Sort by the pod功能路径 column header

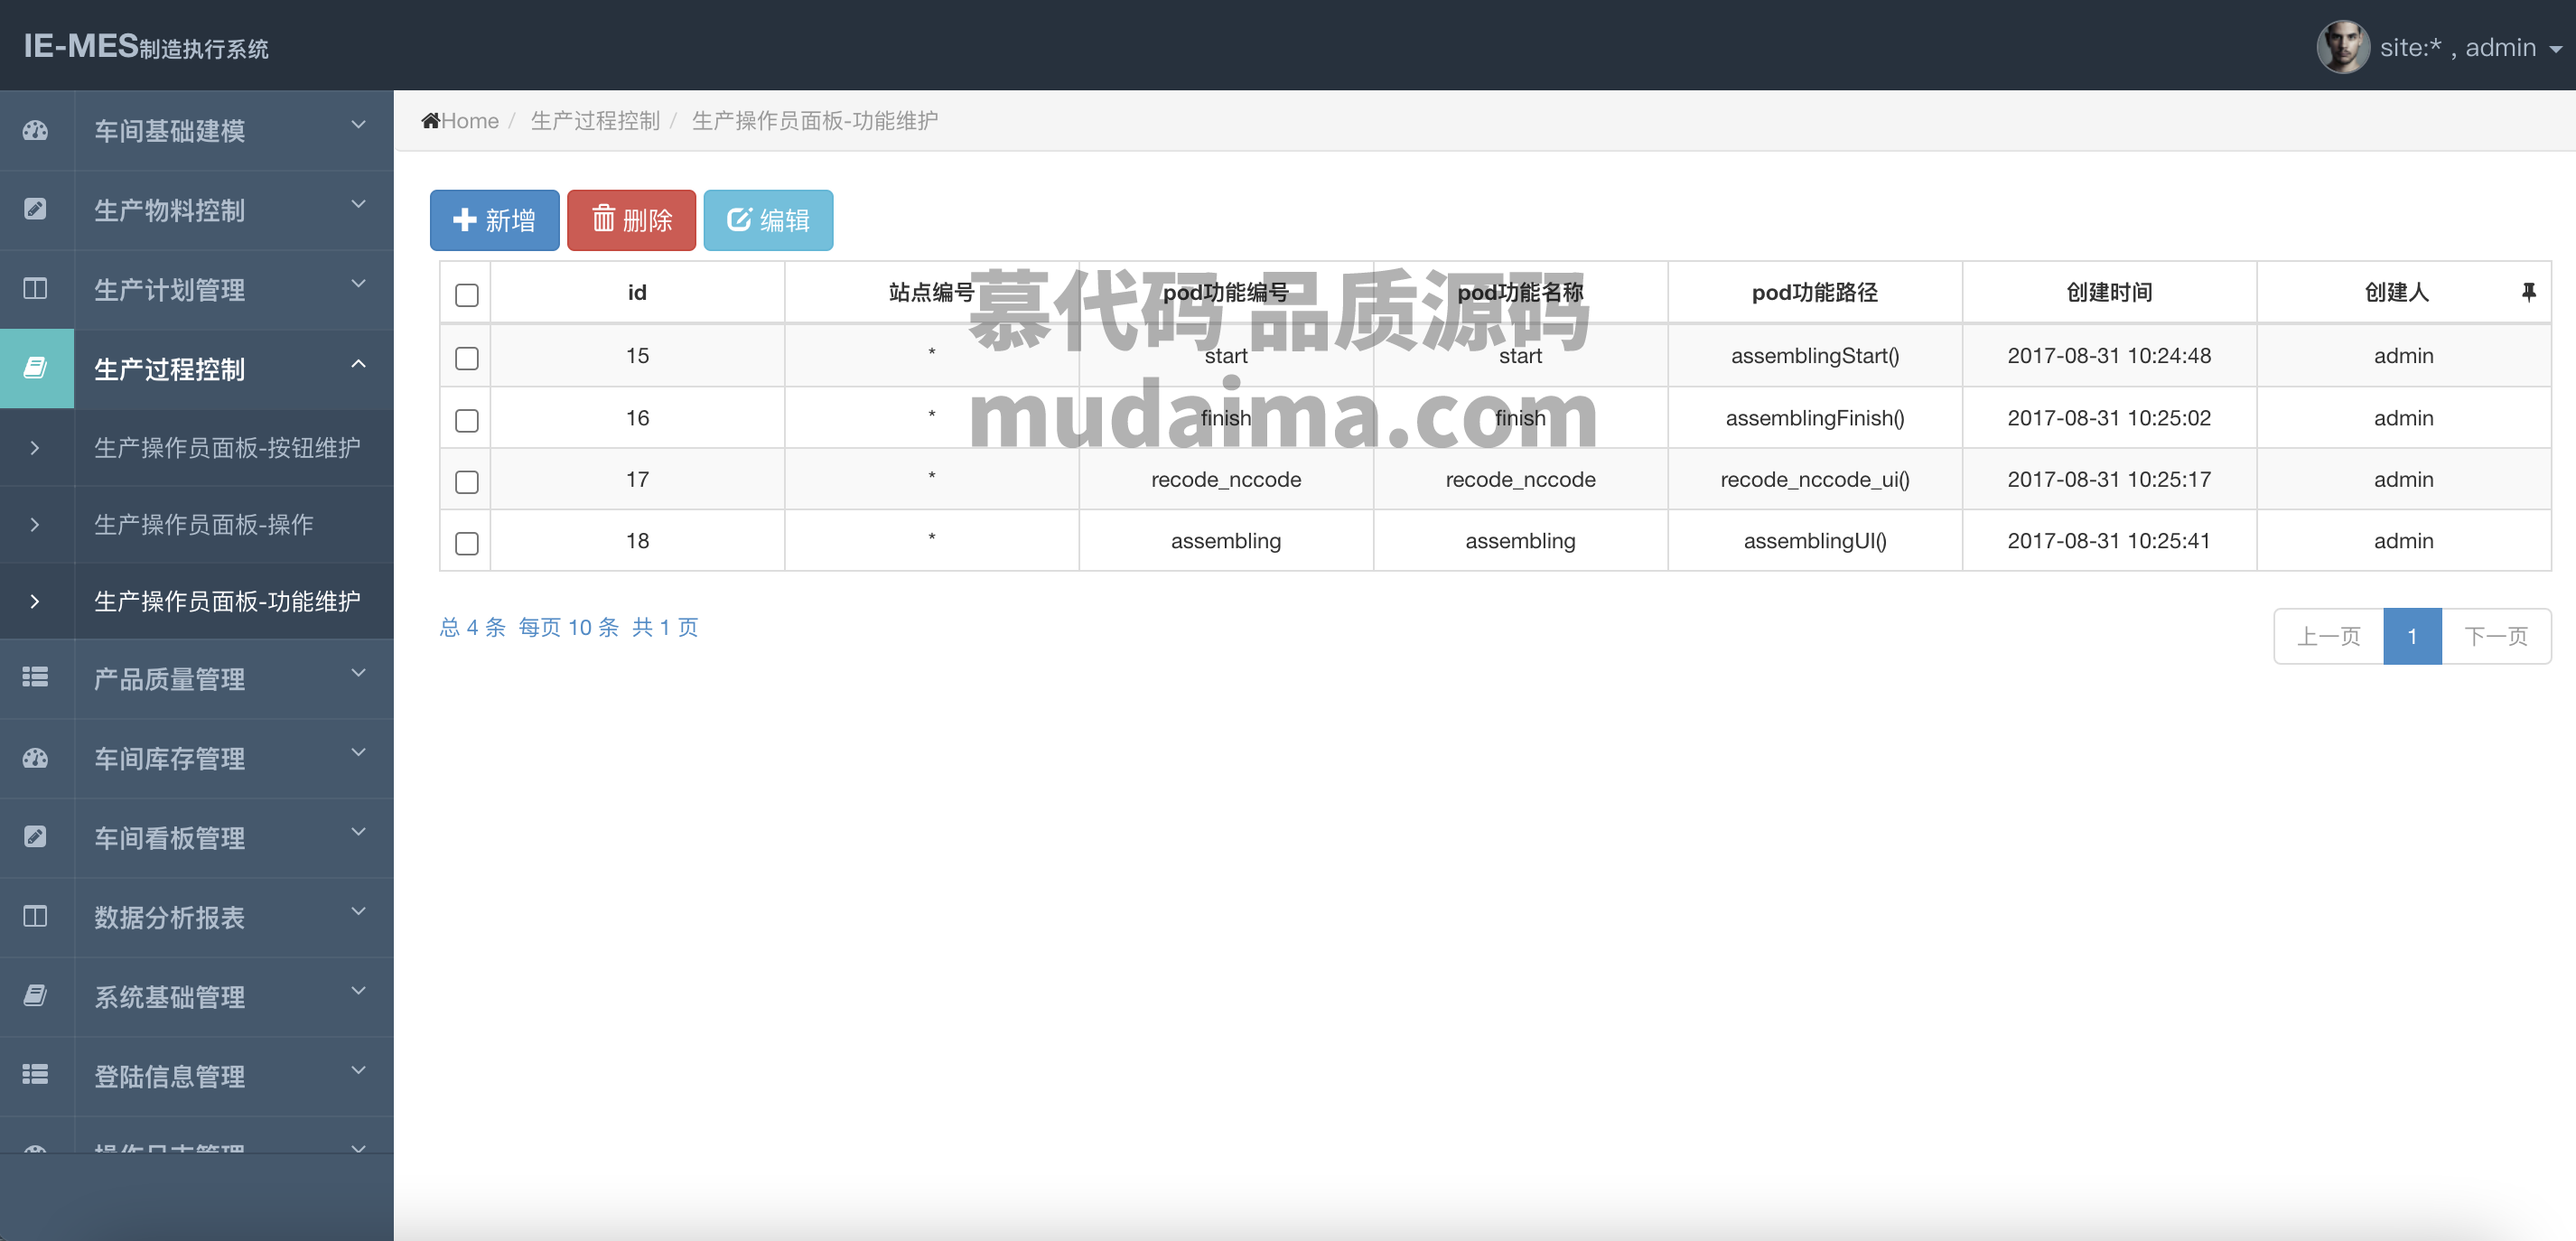[1814, 292]
